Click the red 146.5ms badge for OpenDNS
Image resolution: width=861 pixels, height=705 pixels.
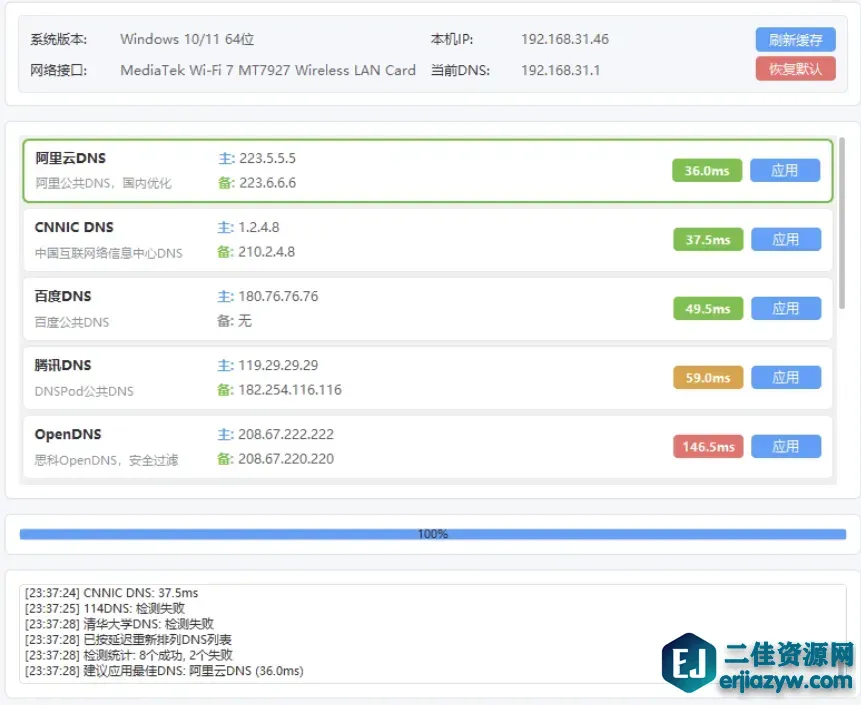707,446
